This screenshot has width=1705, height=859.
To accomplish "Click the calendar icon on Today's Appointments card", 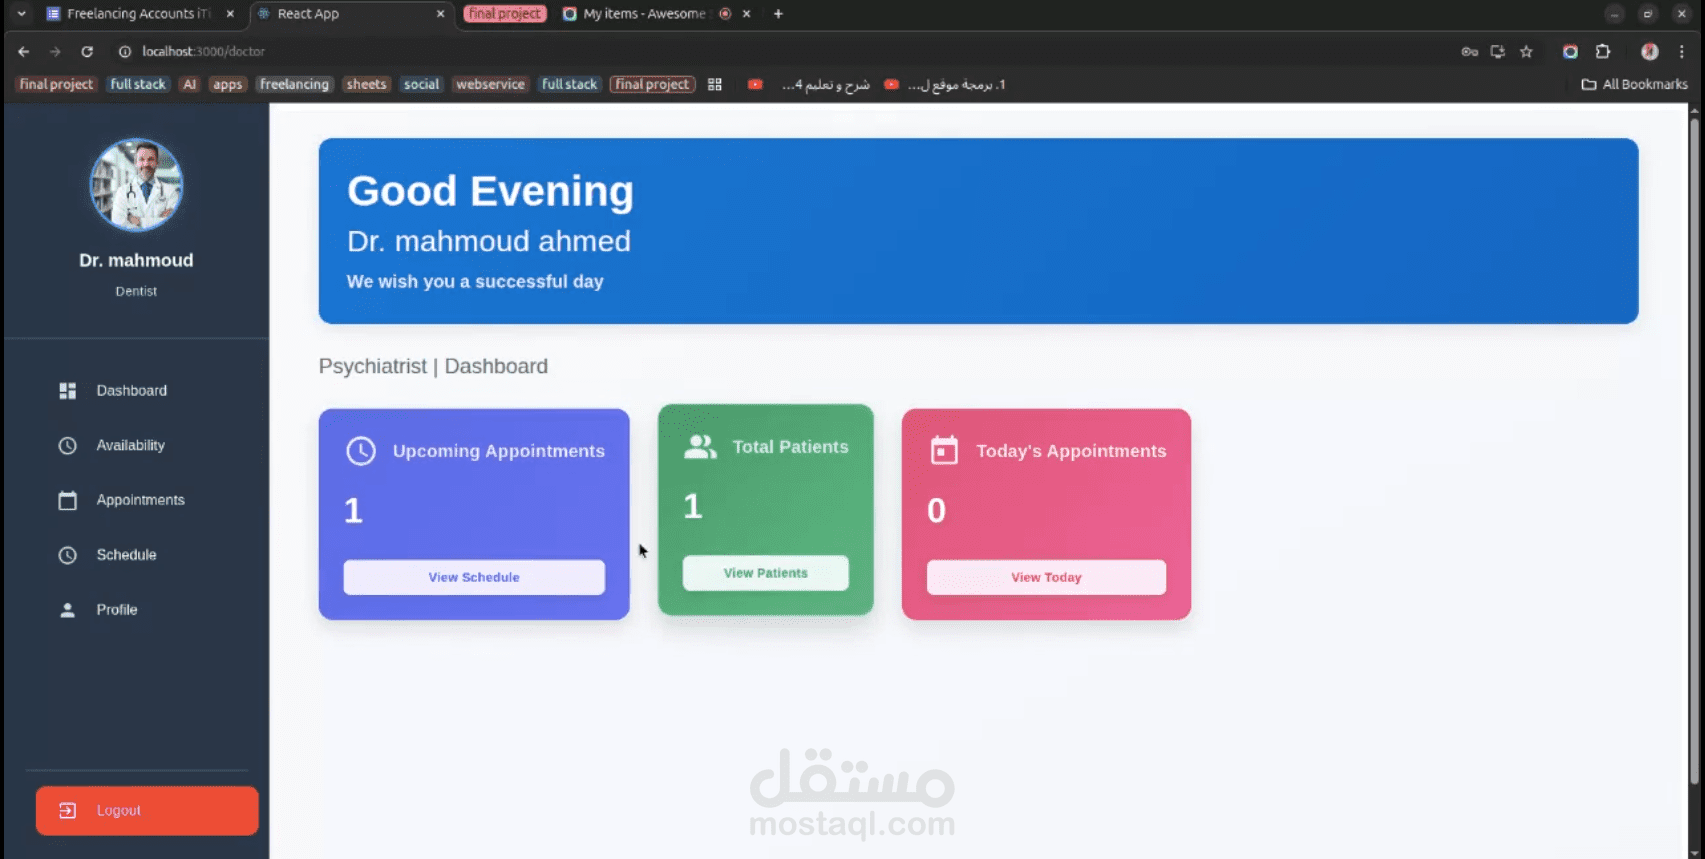I will pos(944,451).
